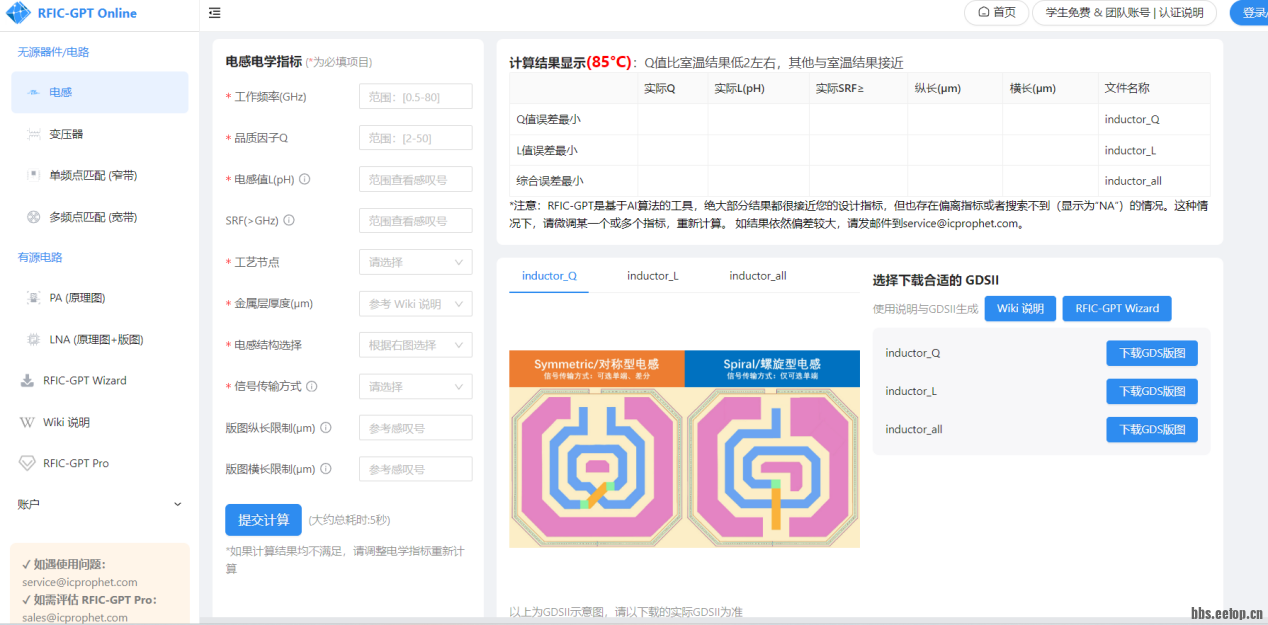Click the 电感值L(pH) input field
The height and width of the screenshot is (625, 1268).
pos(415,179)
